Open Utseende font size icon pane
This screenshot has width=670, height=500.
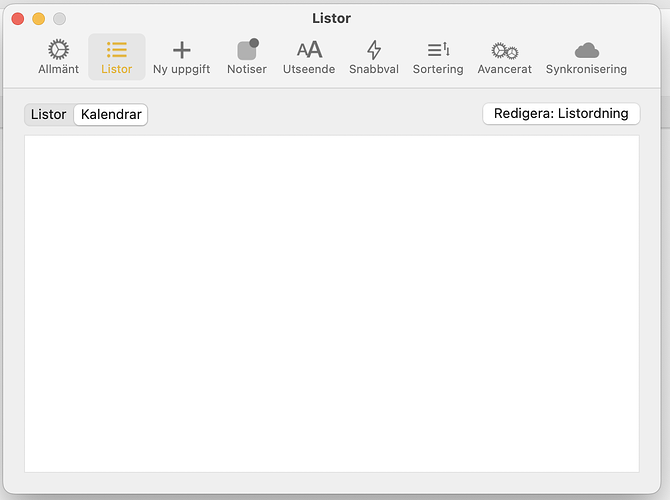[309, 50]
